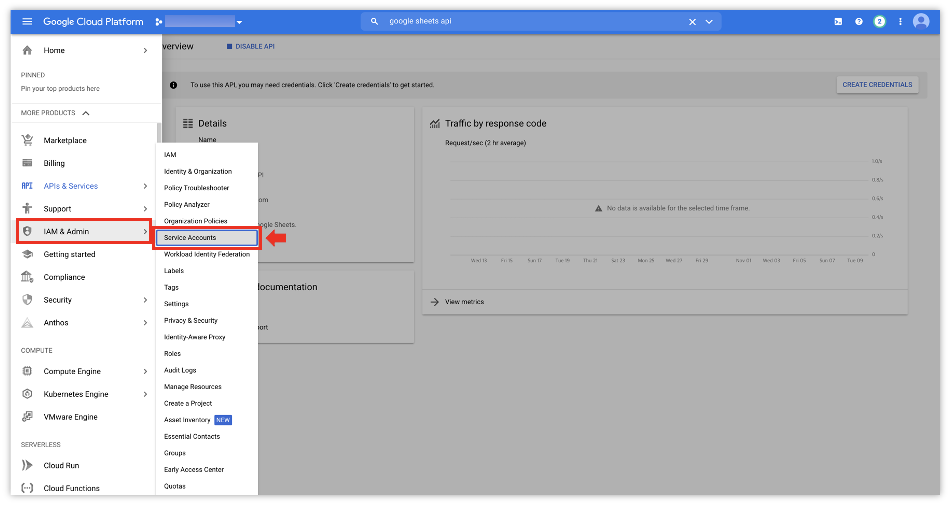Click the Cloud Run icon
The width and height of the screenshot is (950, 505).
pyautogui.click(x=27, y=465)
